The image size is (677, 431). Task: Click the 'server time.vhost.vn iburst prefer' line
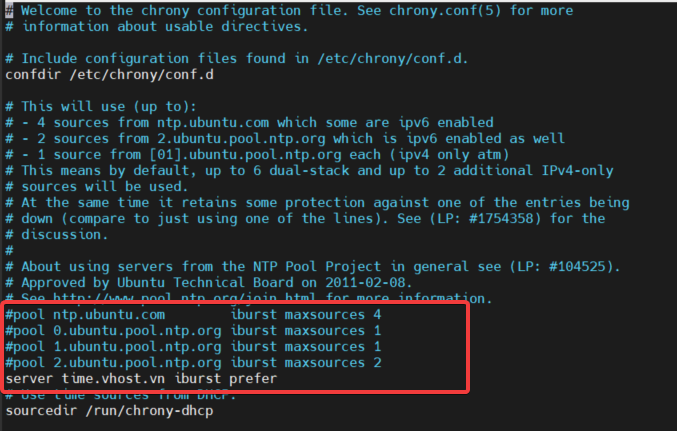tap(141, 379)
